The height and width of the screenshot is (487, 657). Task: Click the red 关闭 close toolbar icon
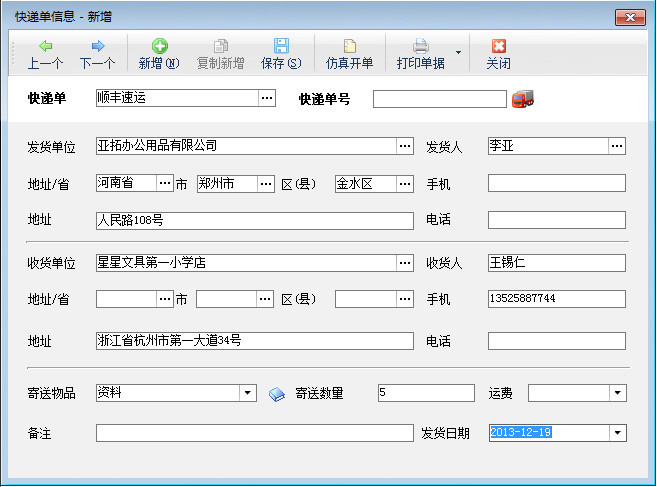tap(498, 46)
